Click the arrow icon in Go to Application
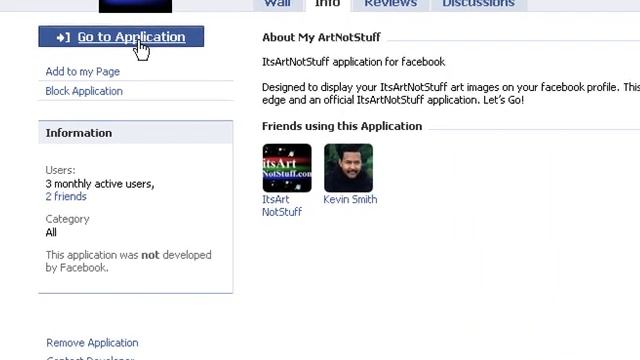This screenshot has height=360, width=640. [x=63, y=38]
